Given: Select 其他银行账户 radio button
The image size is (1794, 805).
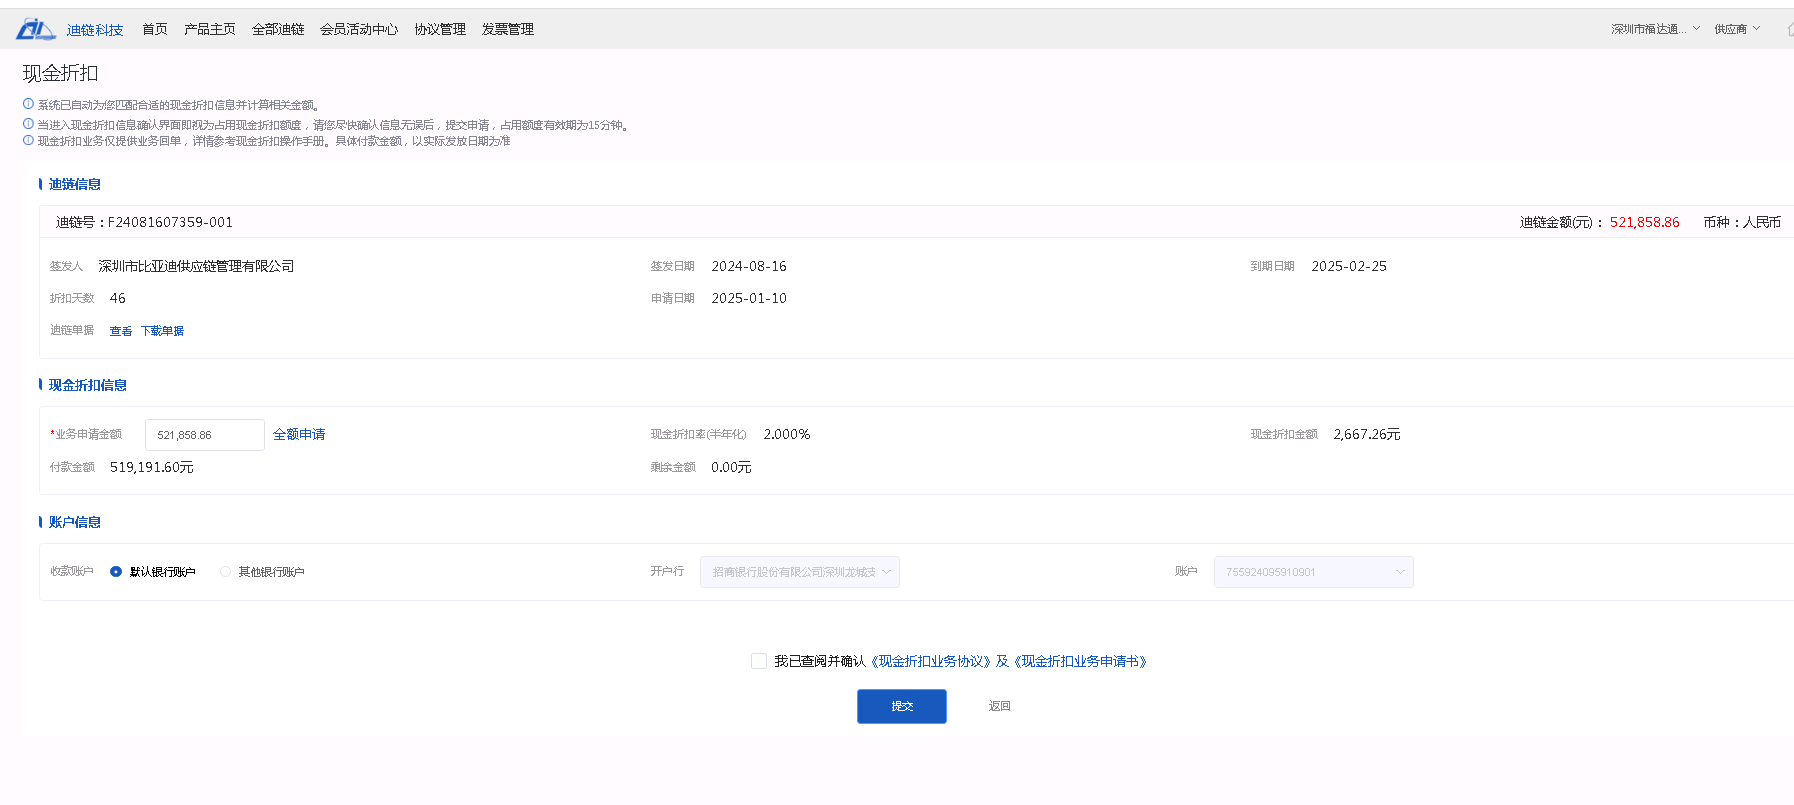Looking at the screenshot, I should click(x=225, y=572).
